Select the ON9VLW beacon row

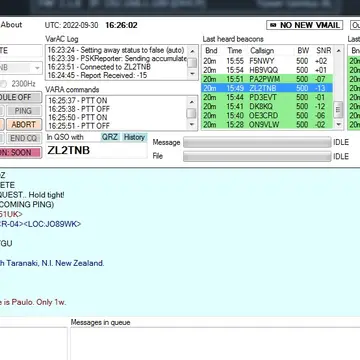point(267,124)
